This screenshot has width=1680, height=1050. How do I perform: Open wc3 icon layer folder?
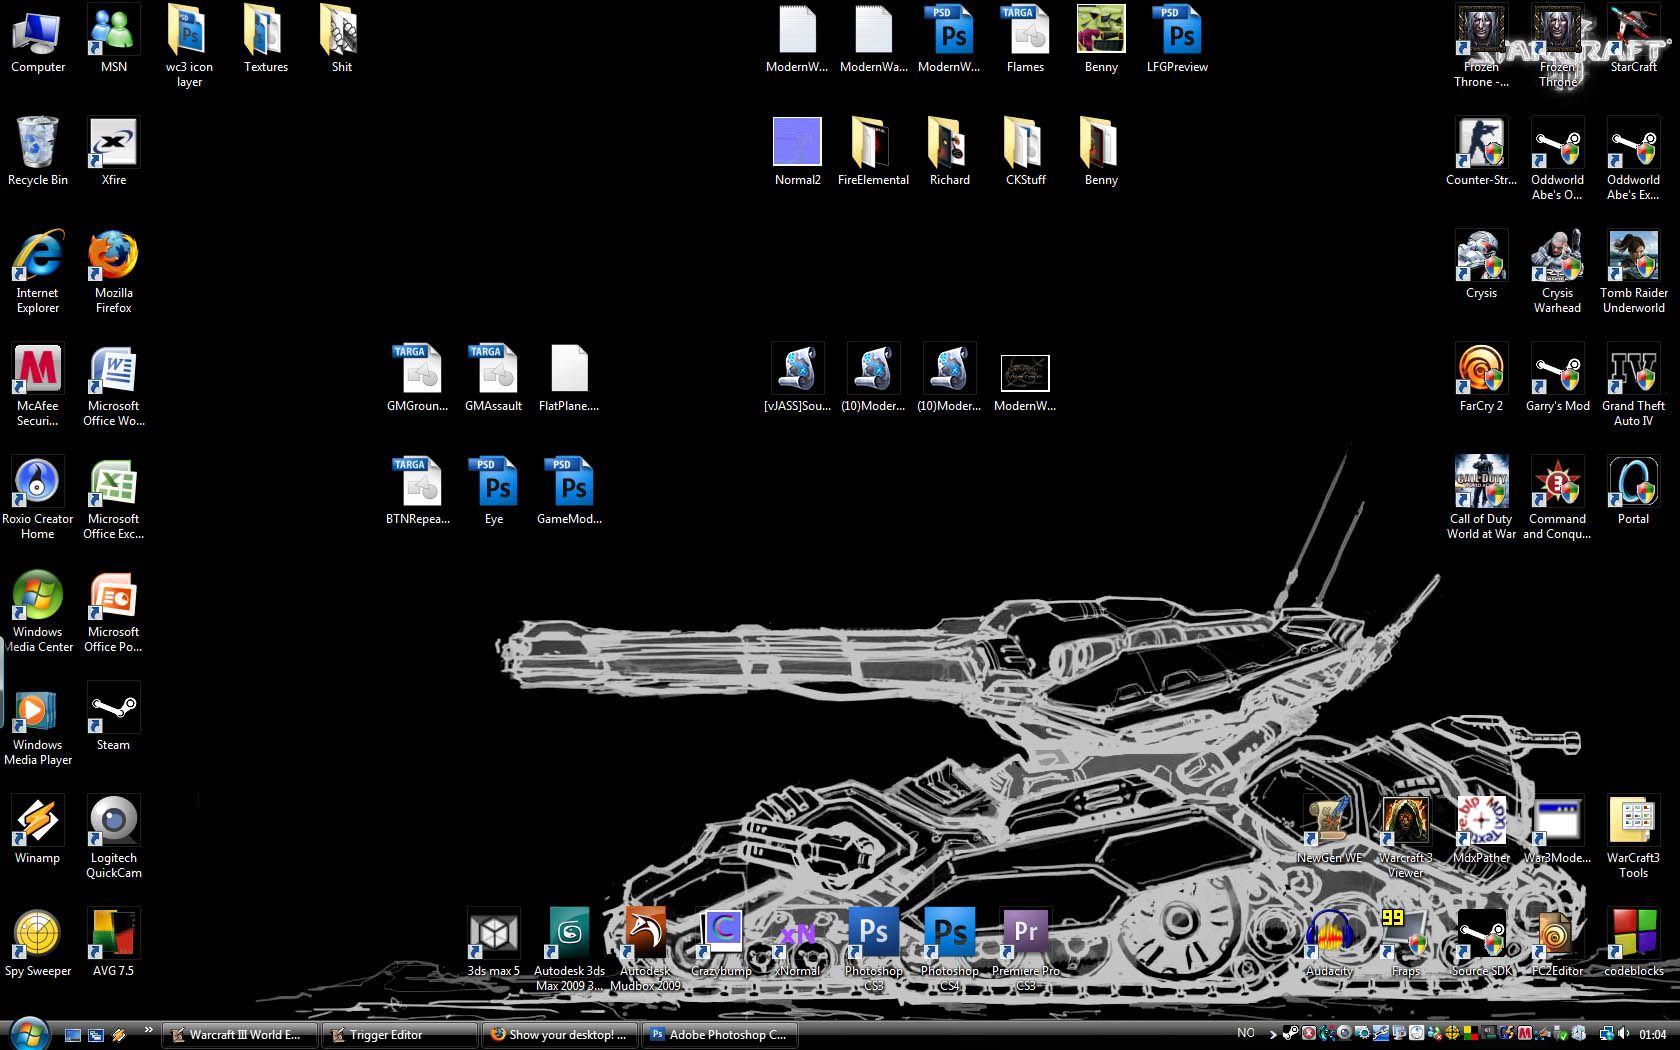pyautogui.click(x=190, y=47)
